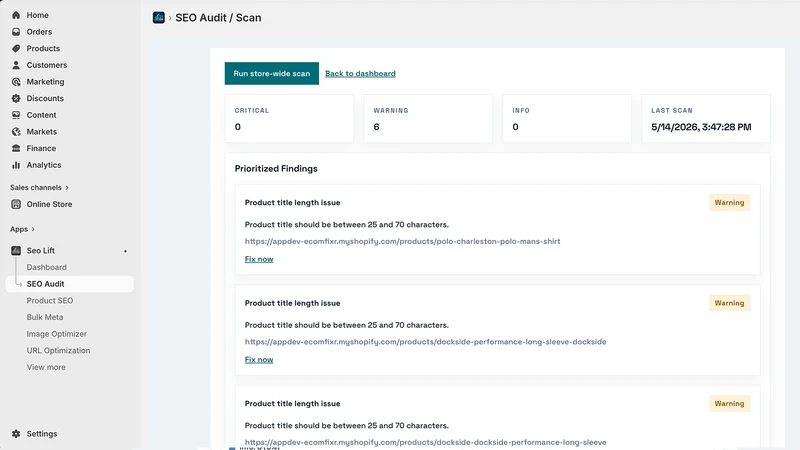Follow the Back to dashboard link
Screen dimensions: 800x450
[360, 73]
